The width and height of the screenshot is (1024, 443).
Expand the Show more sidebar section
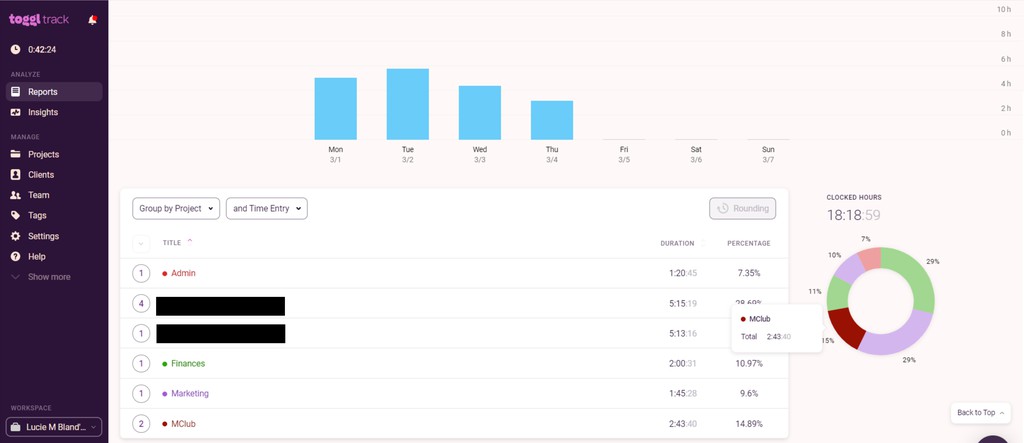41,277
